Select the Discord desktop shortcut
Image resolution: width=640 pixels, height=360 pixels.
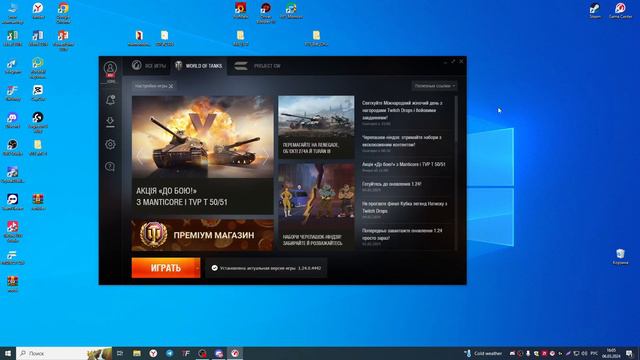point(13,121)
